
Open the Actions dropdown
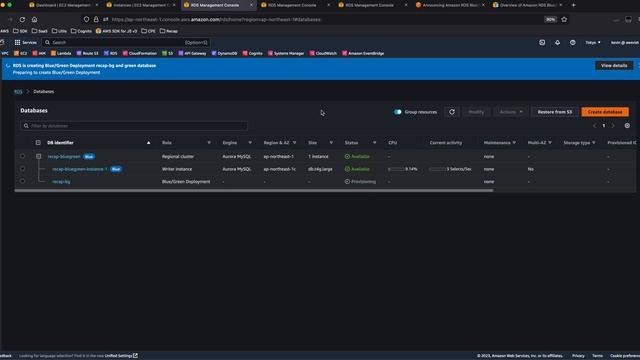pyautogui.click(x=511, y=112)
